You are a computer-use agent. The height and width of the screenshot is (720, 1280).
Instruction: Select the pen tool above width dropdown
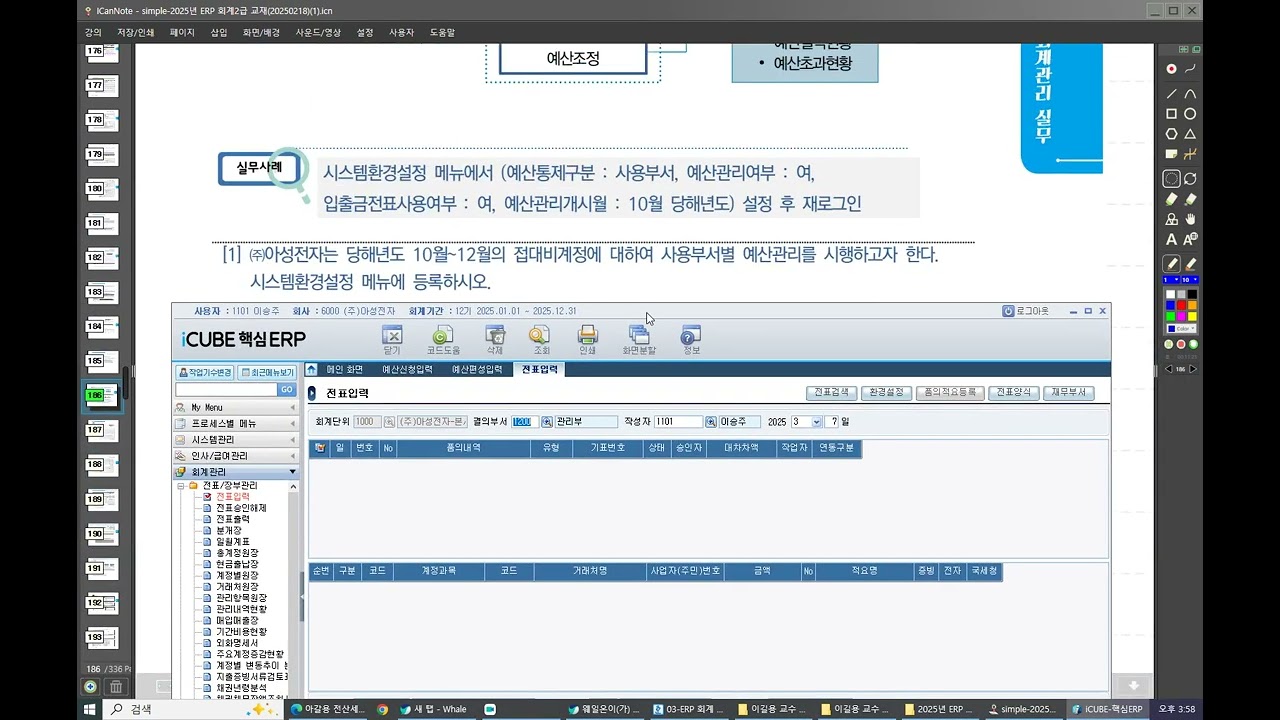point(1171,262)
